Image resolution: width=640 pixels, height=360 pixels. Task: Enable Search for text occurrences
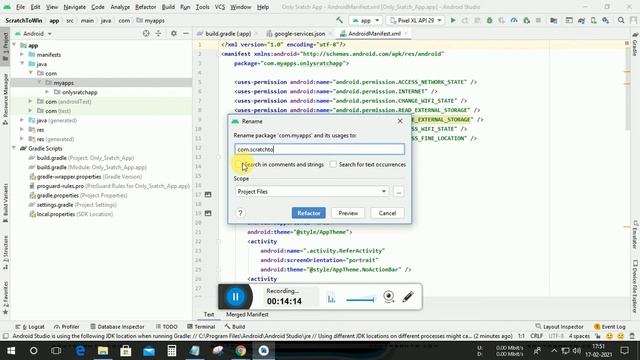(333, 164)
